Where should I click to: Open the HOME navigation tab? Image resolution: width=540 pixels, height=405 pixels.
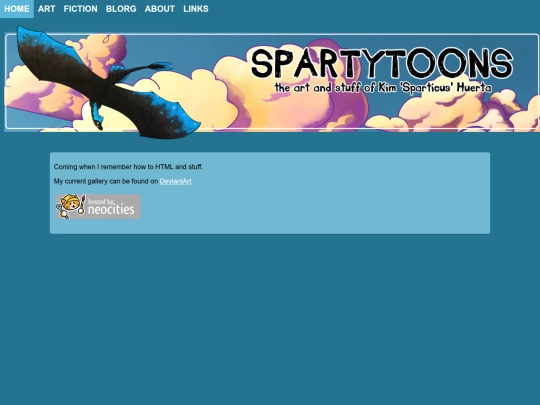(17, 9)
